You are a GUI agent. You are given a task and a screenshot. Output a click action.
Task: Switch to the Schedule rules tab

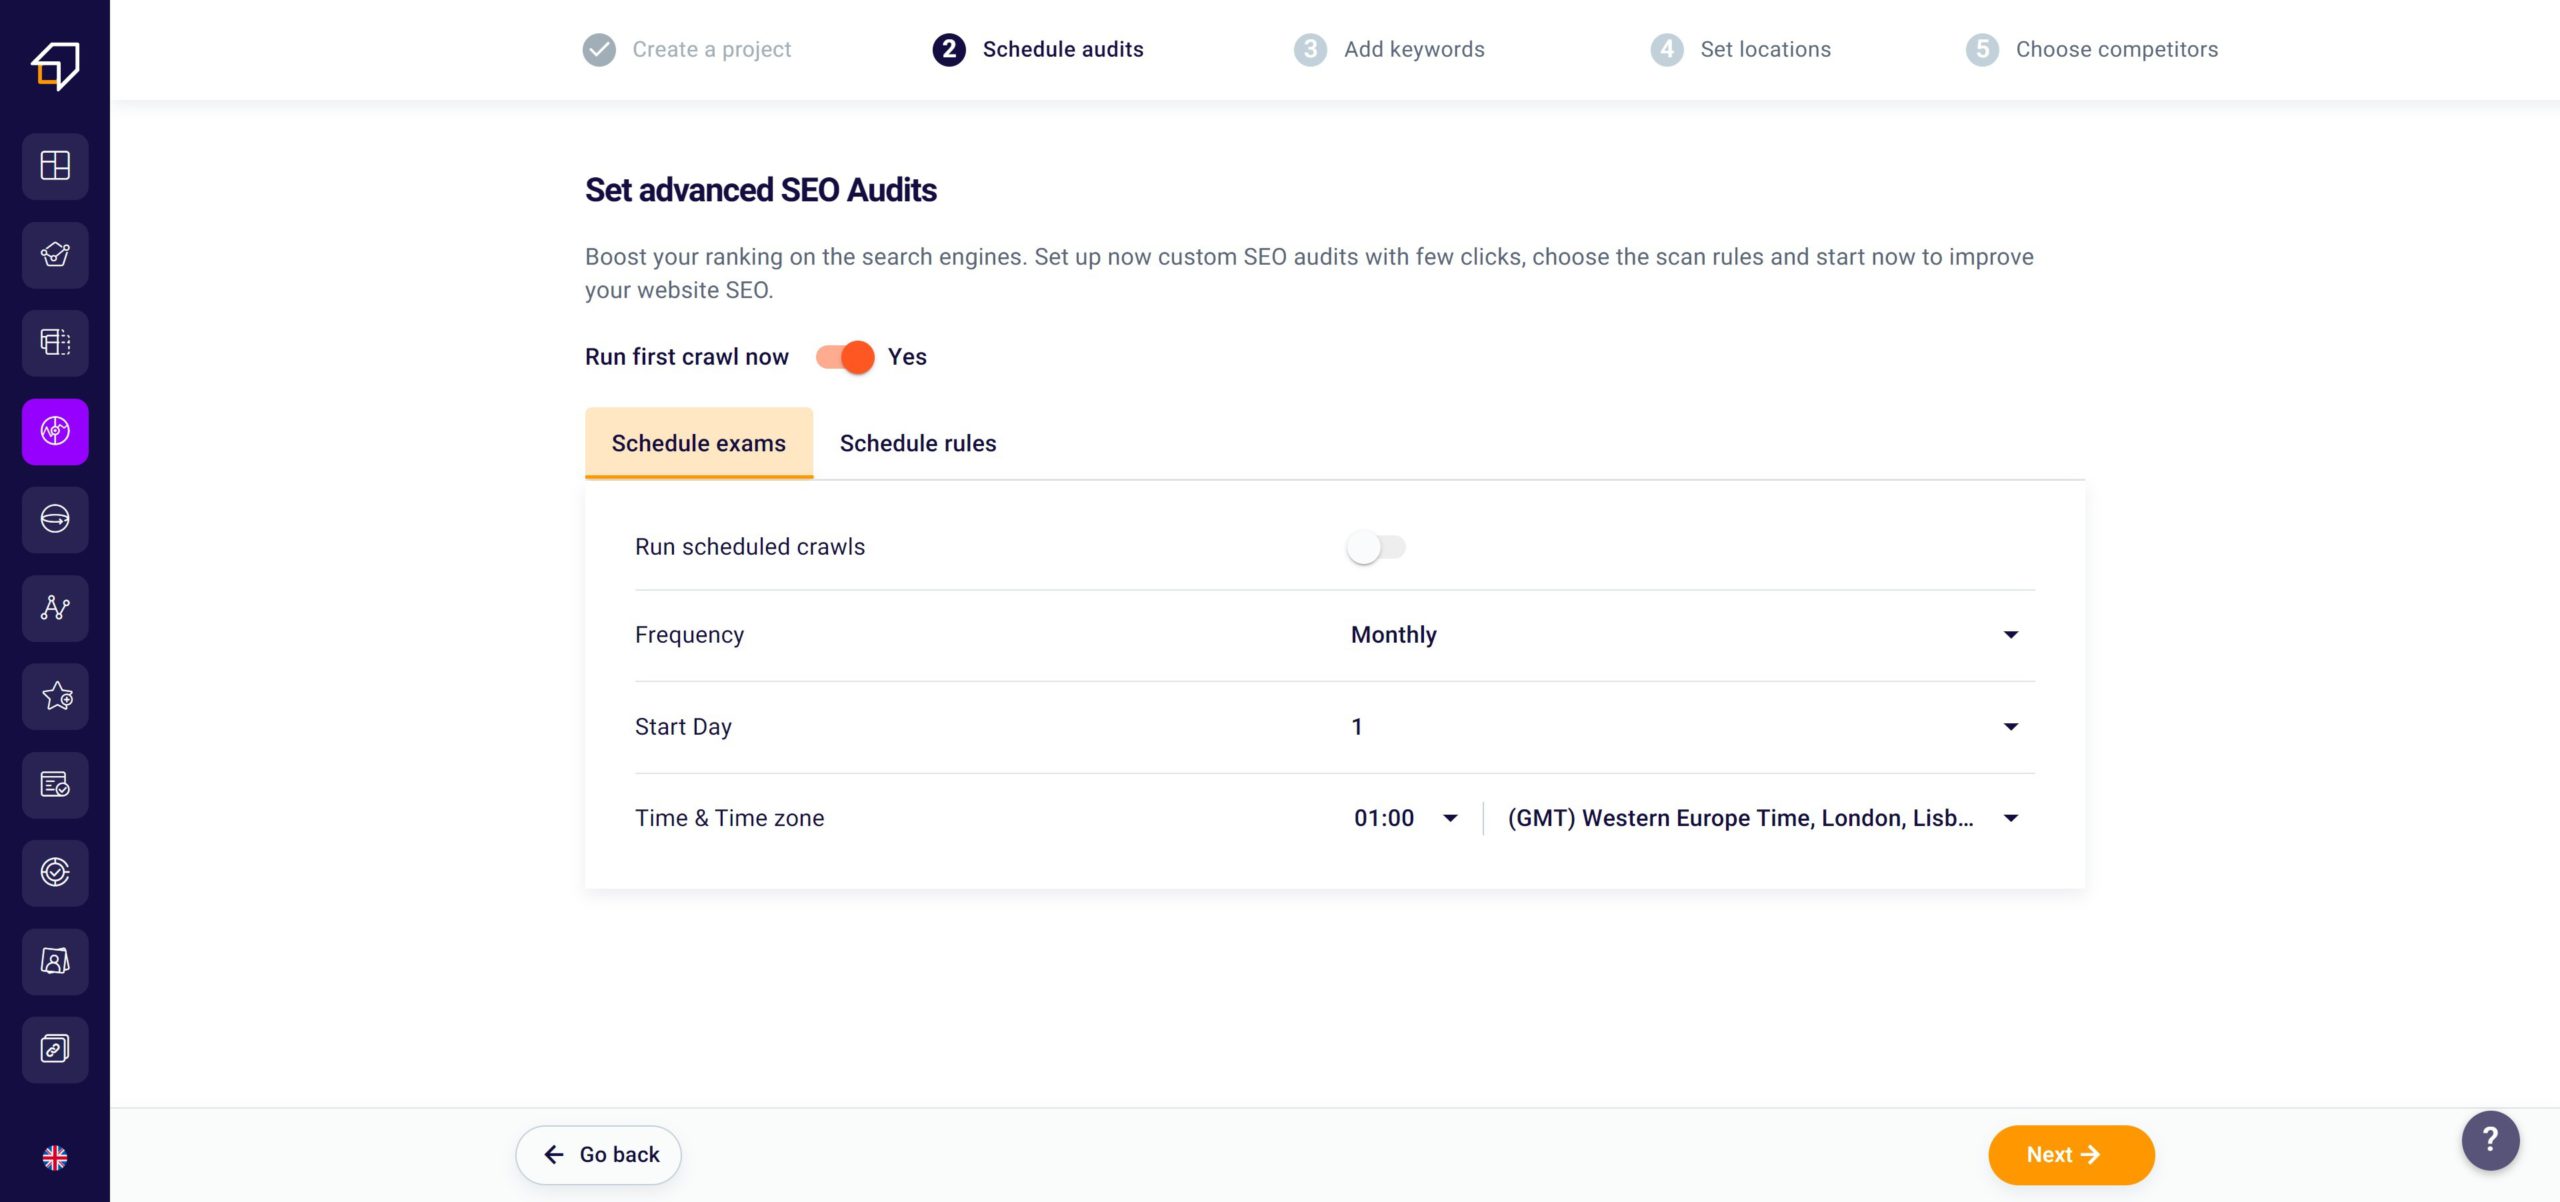coord(917,443)
